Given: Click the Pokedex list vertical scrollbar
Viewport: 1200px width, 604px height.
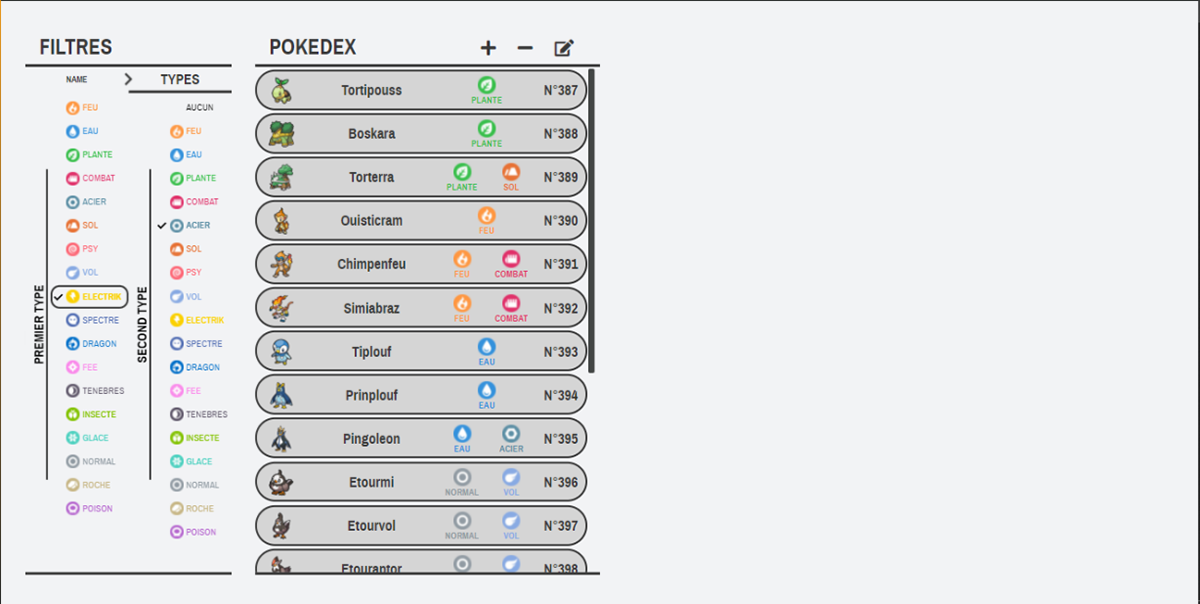Looking at the screenshot, I should tap(592, 220).
